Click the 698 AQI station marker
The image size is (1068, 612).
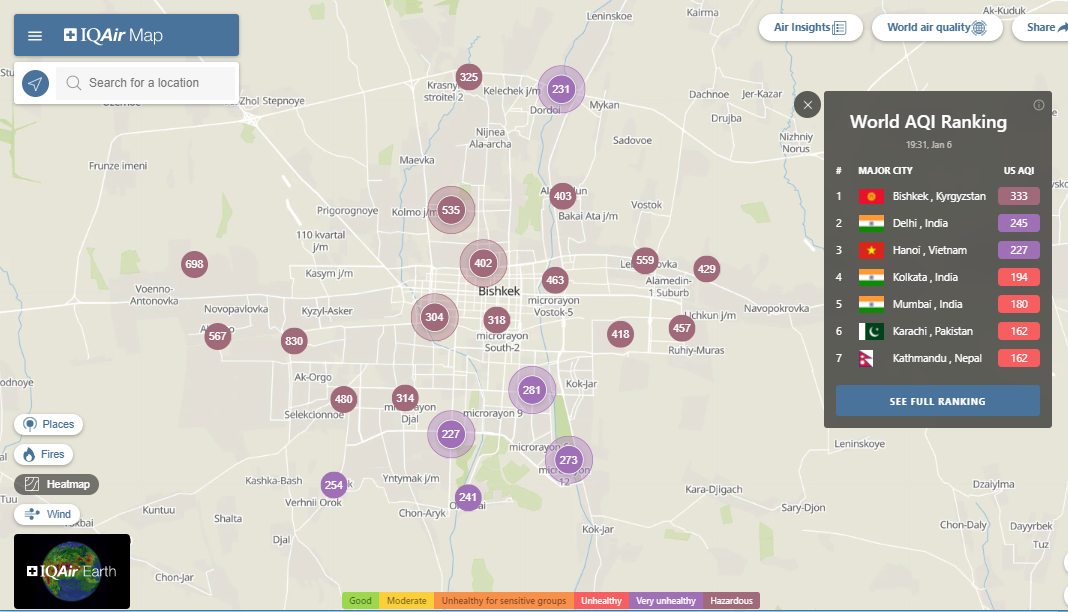pyautogui.click(x=194, y=265)
